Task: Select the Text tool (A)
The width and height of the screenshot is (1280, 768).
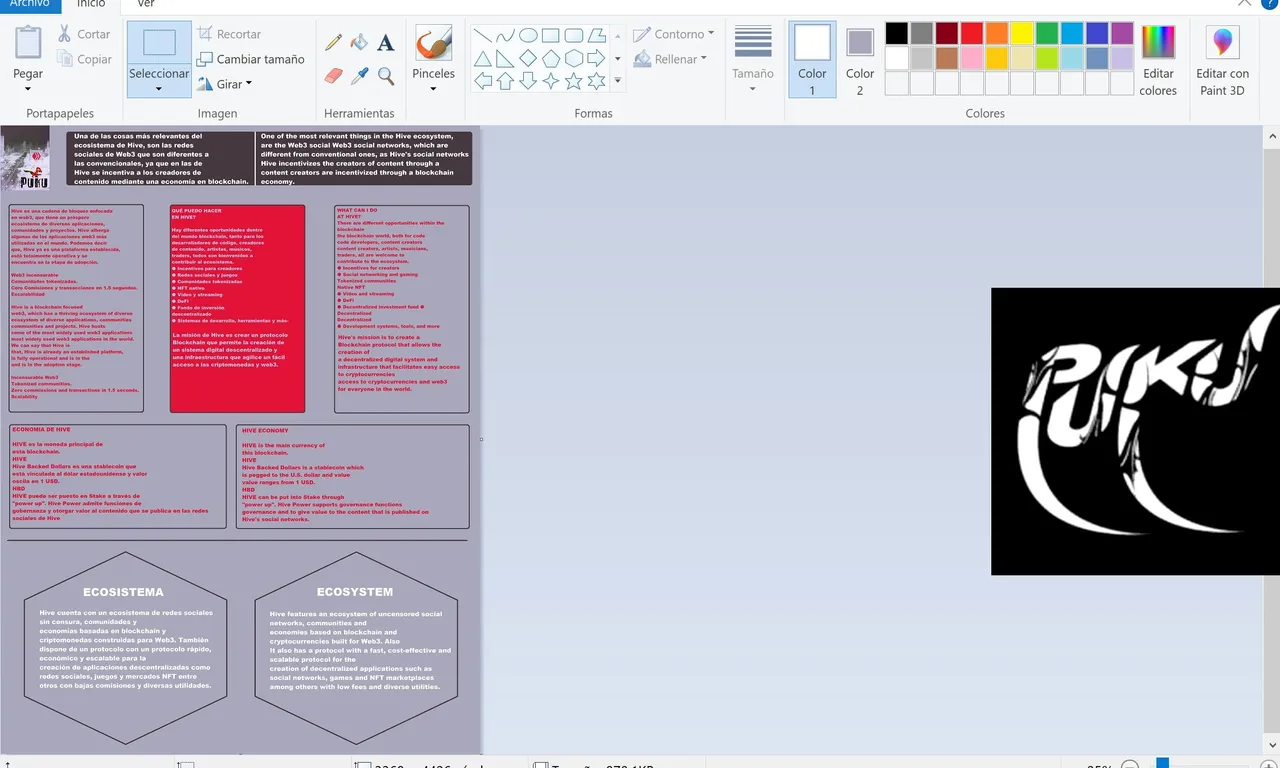Action: (x=385, y=42)
